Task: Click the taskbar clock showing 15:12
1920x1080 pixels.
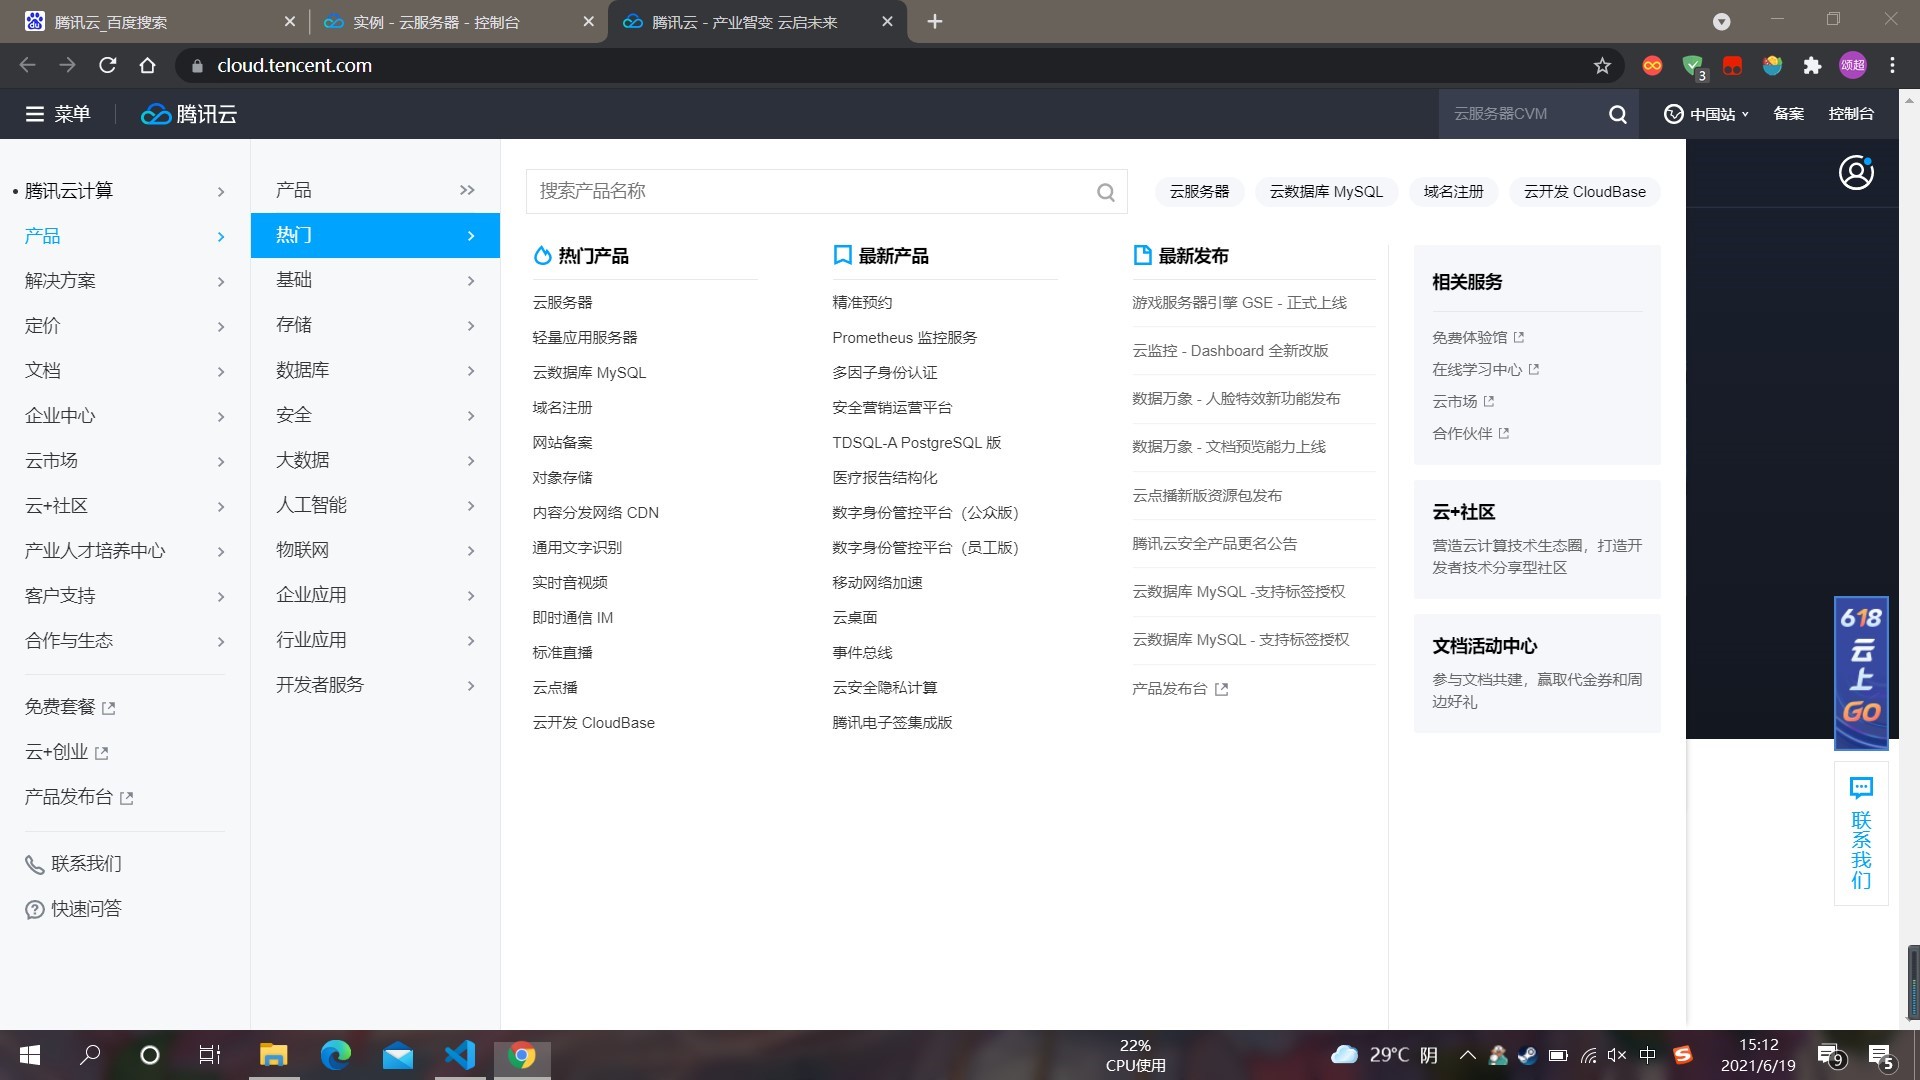Action: (1758, 1055)
